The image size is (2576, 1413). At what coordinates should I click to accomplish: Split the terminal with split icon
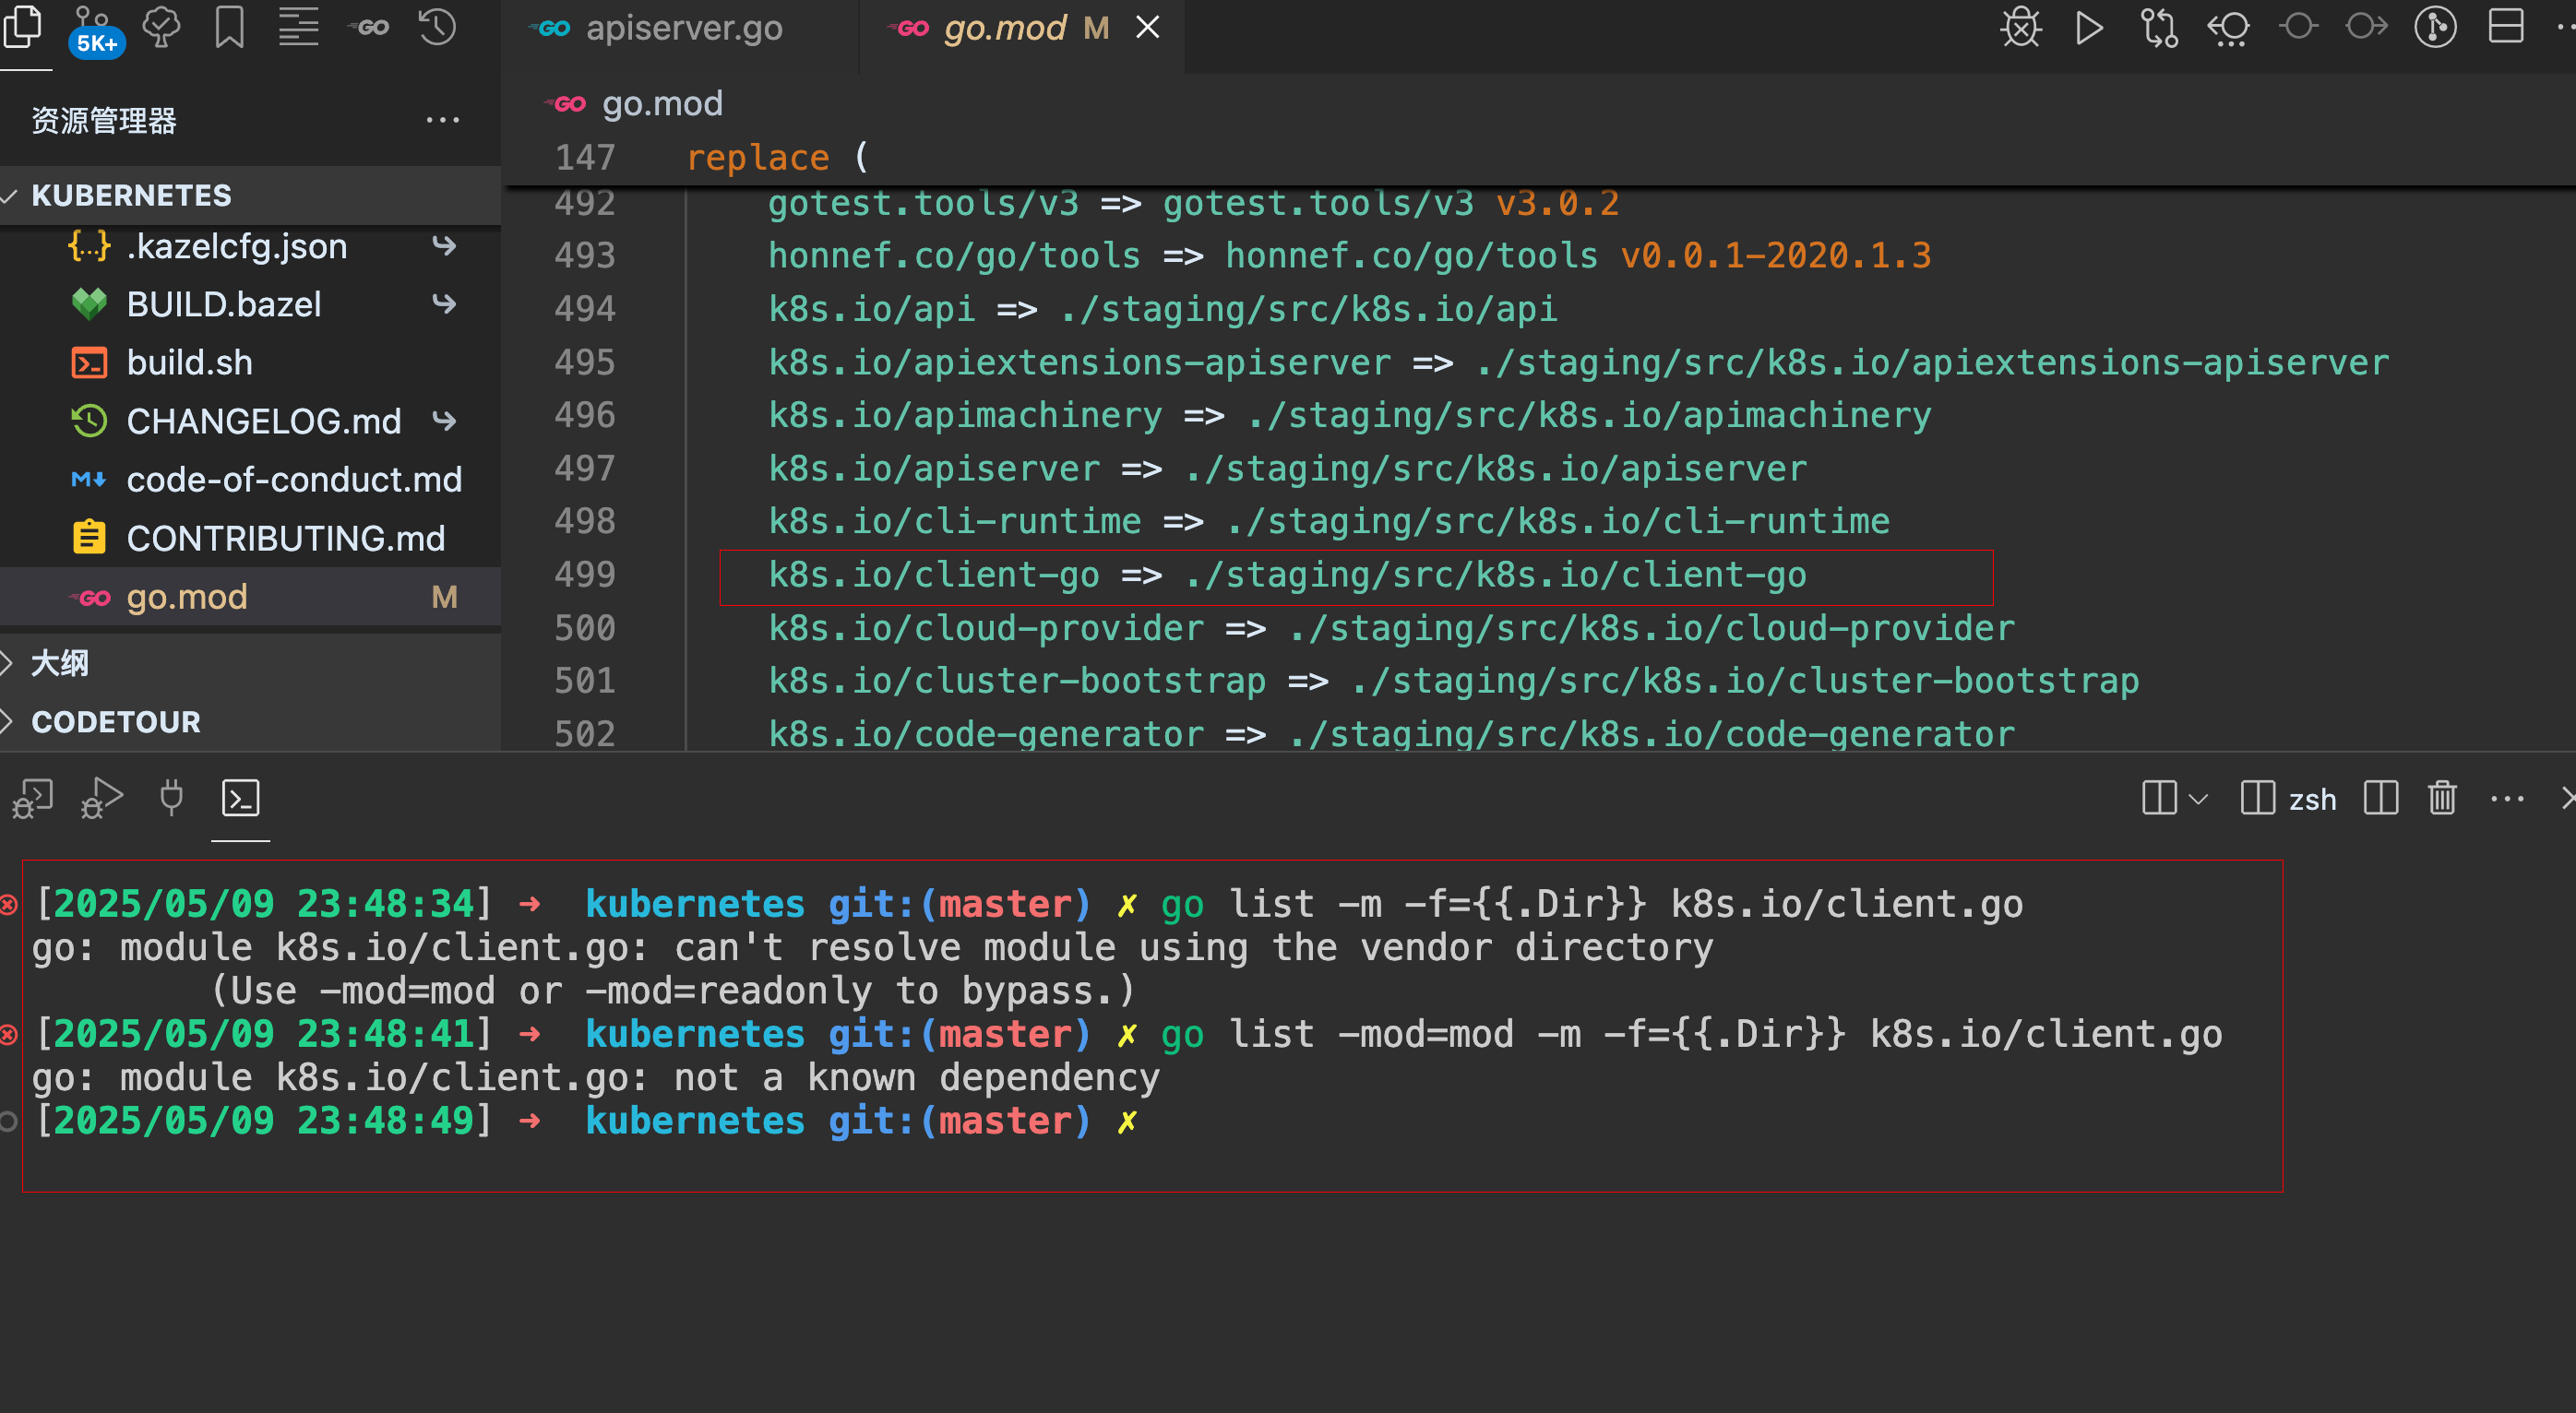coord(2380,798)
